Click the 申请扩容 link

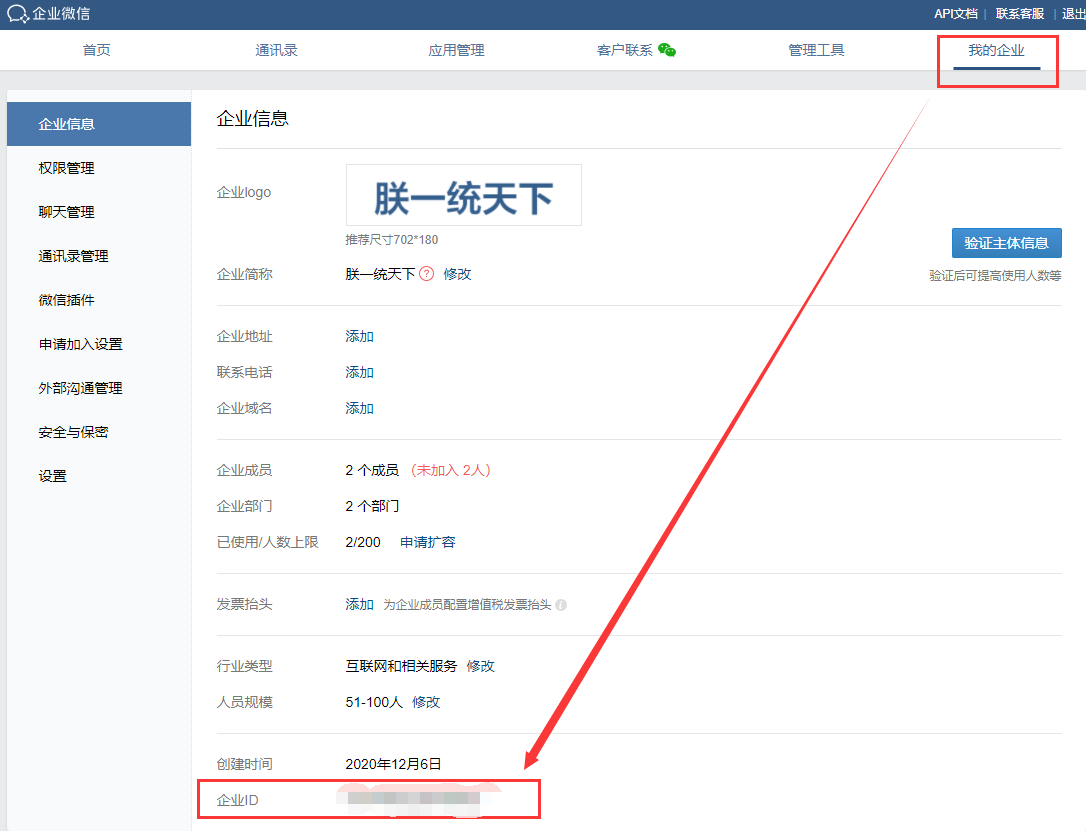click(427, 542)
